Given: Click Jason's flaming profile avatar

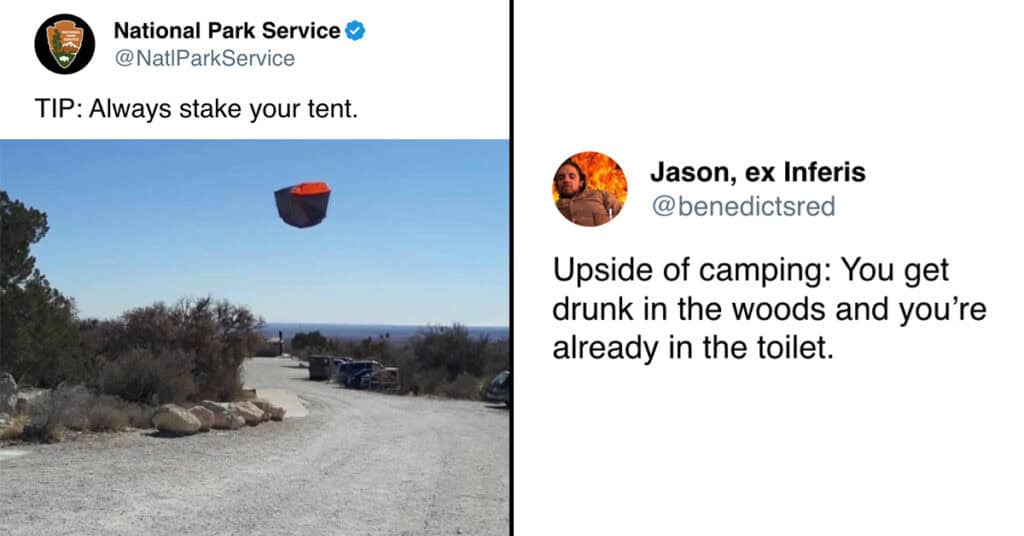Looking at the screenshot, I should coord(590,189).
